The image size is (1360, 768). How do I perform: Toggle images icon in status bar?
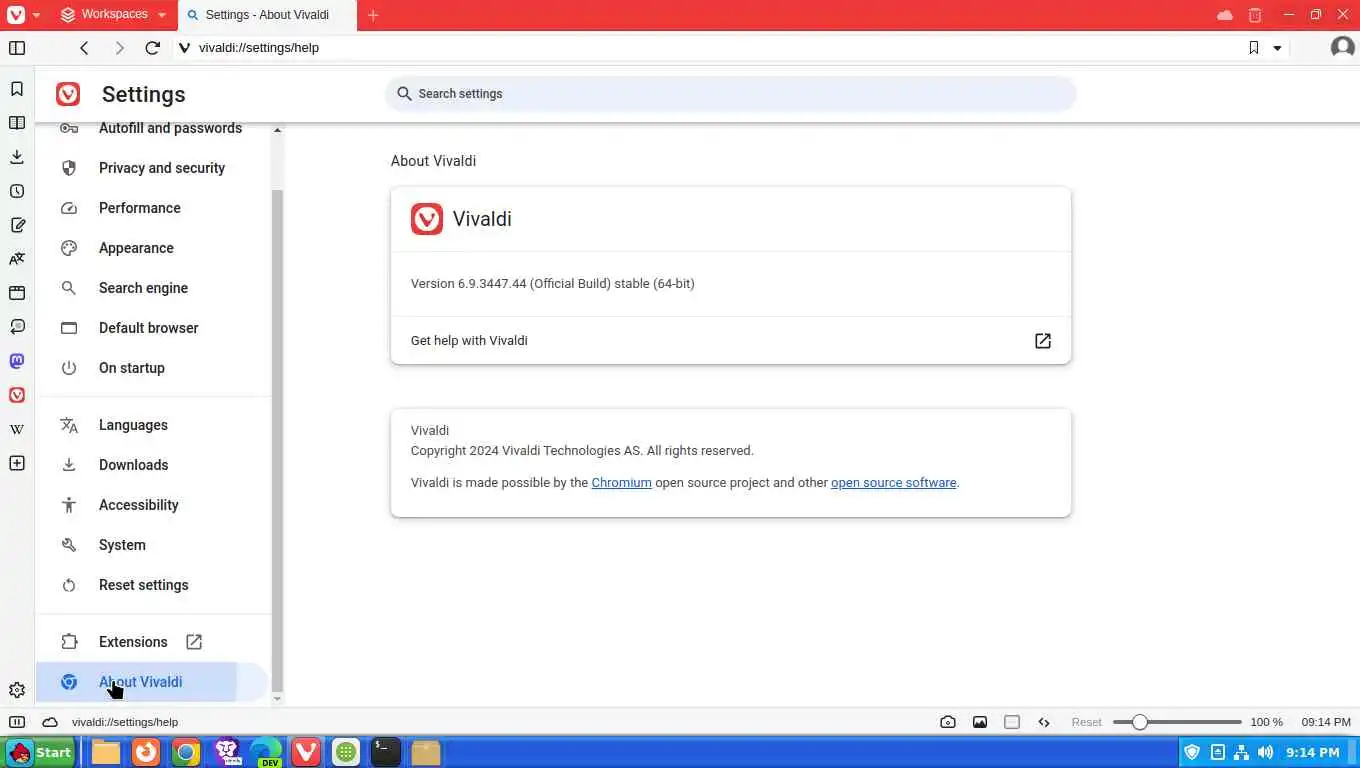tap(980, 722)
